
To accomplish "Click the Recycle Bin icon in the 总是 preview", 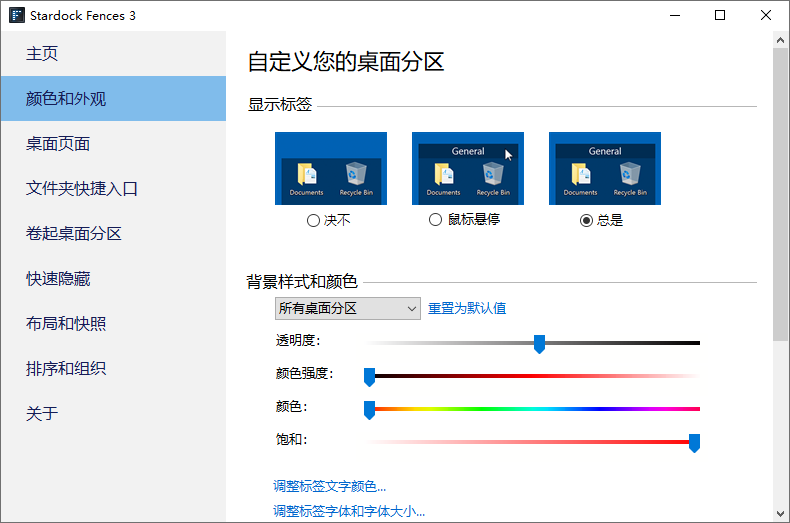I will coord(630,174).
